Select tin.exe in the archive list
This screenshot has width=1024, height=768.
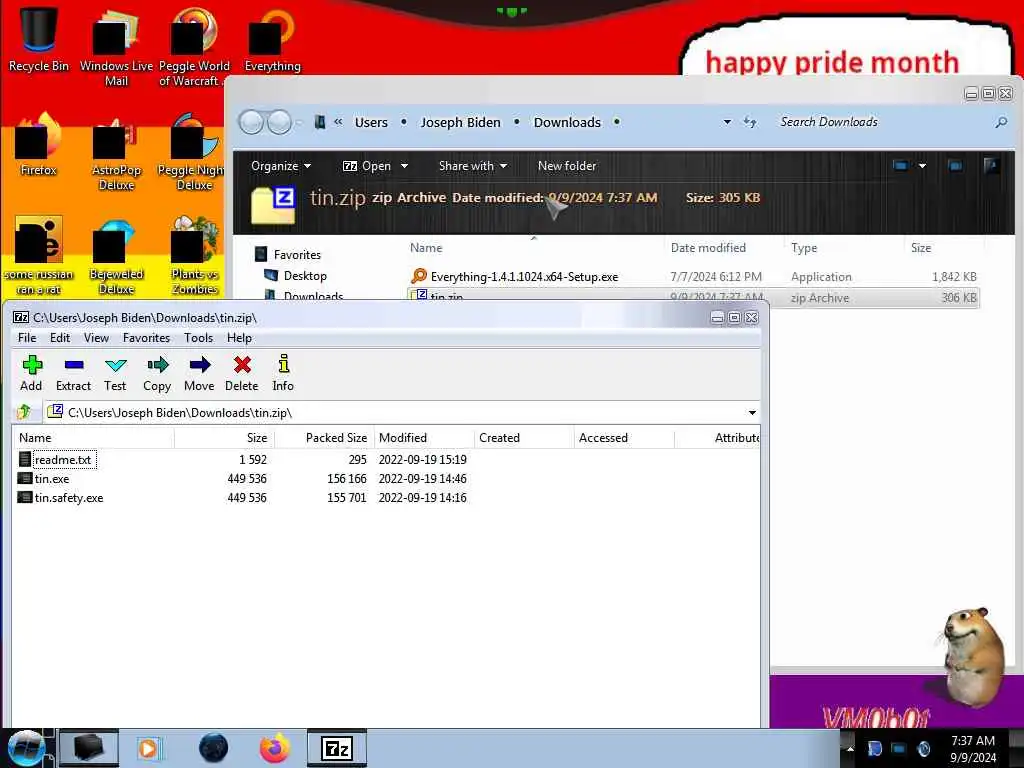tap(52, 479)
